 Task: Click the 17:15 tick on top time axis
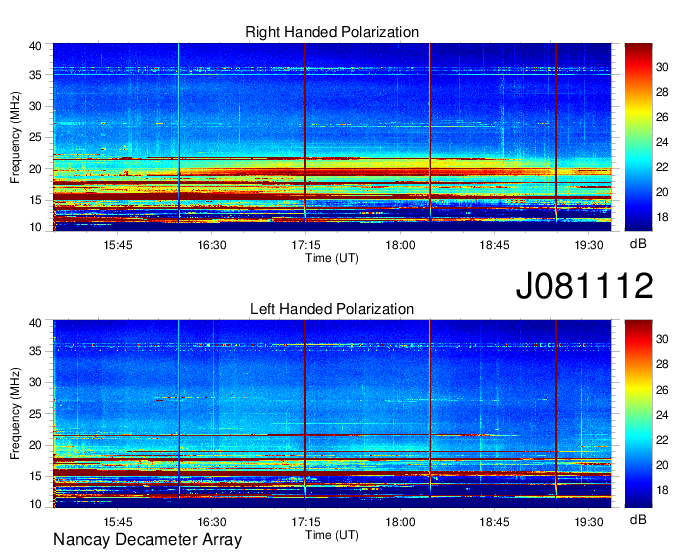[306, 245]
